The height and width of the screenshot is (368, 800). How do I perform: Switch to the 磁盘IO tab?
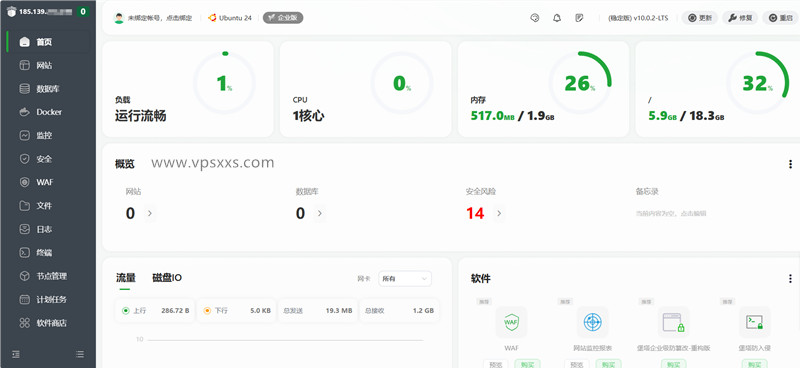167,278
